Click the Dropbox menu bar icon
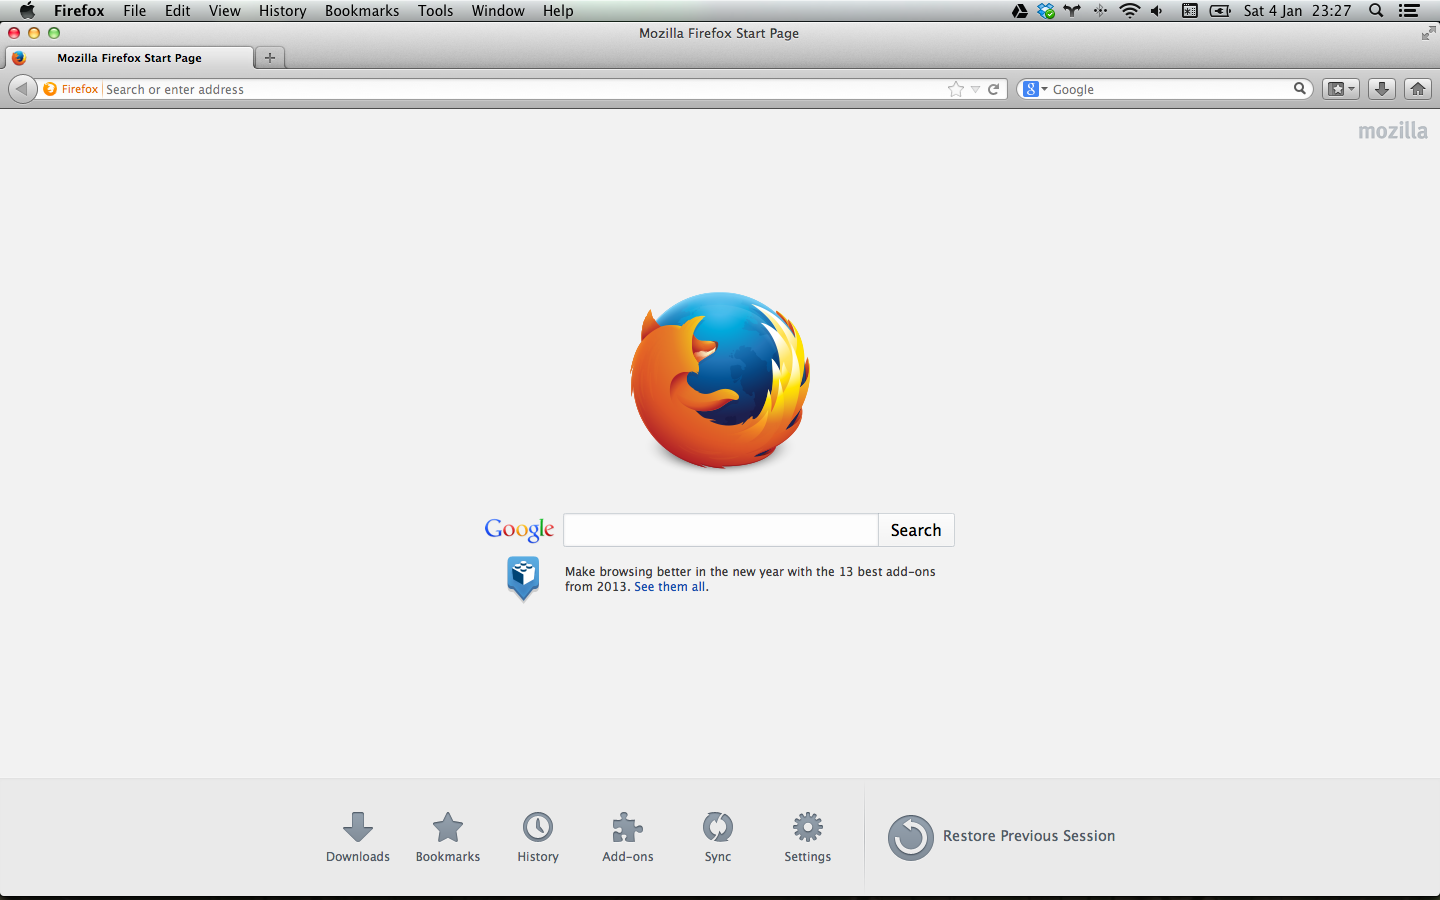 (1046, 11)
